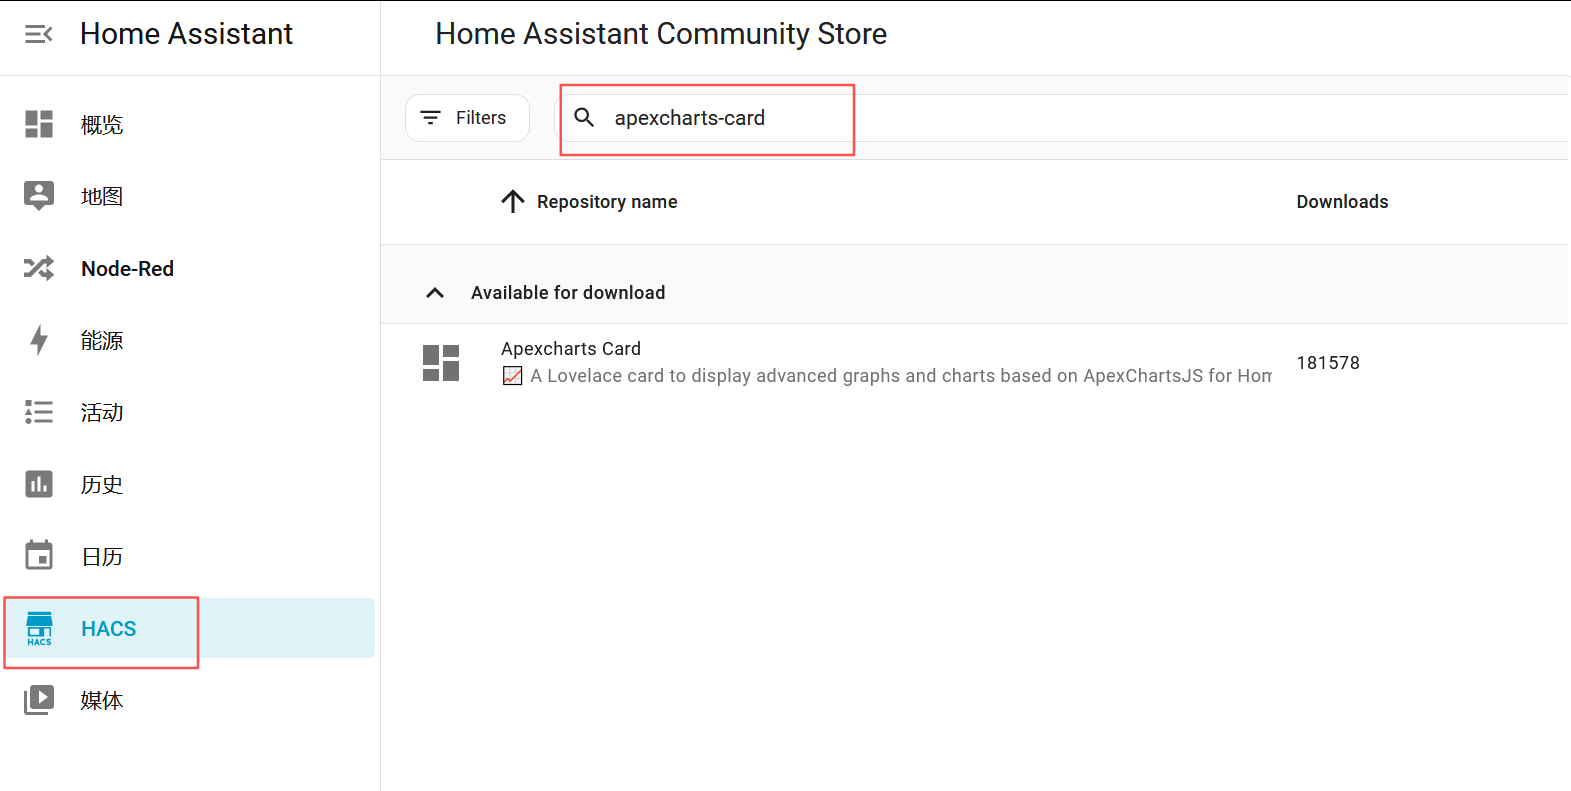The image size is (1571, 791).
Task: Click the Node-Red shuffle icon
Action: point(39,268)
